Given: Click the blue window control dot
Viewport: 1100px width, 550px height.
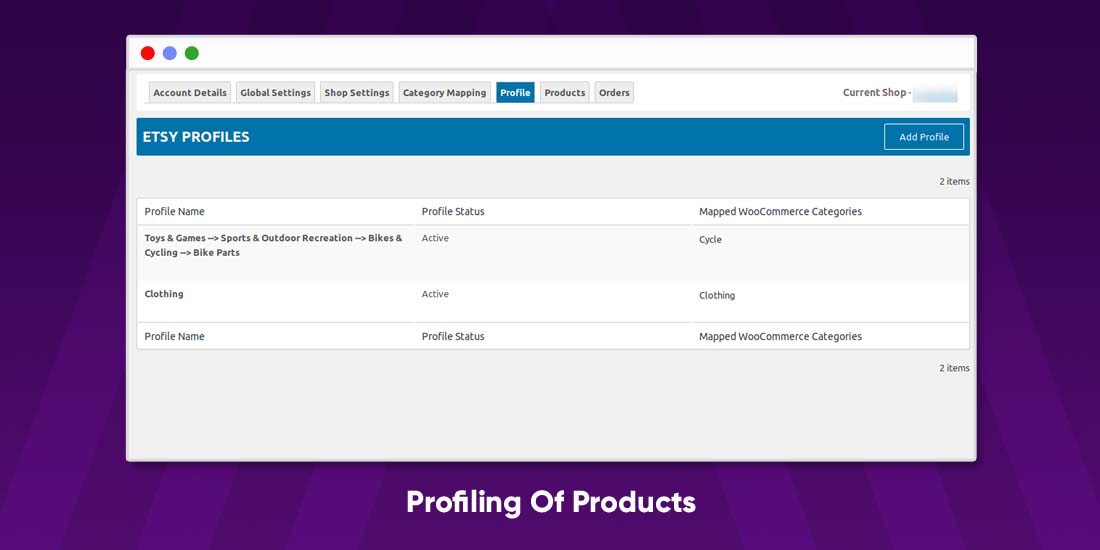Looking at the screenshot, I should [x=170, y=53].
